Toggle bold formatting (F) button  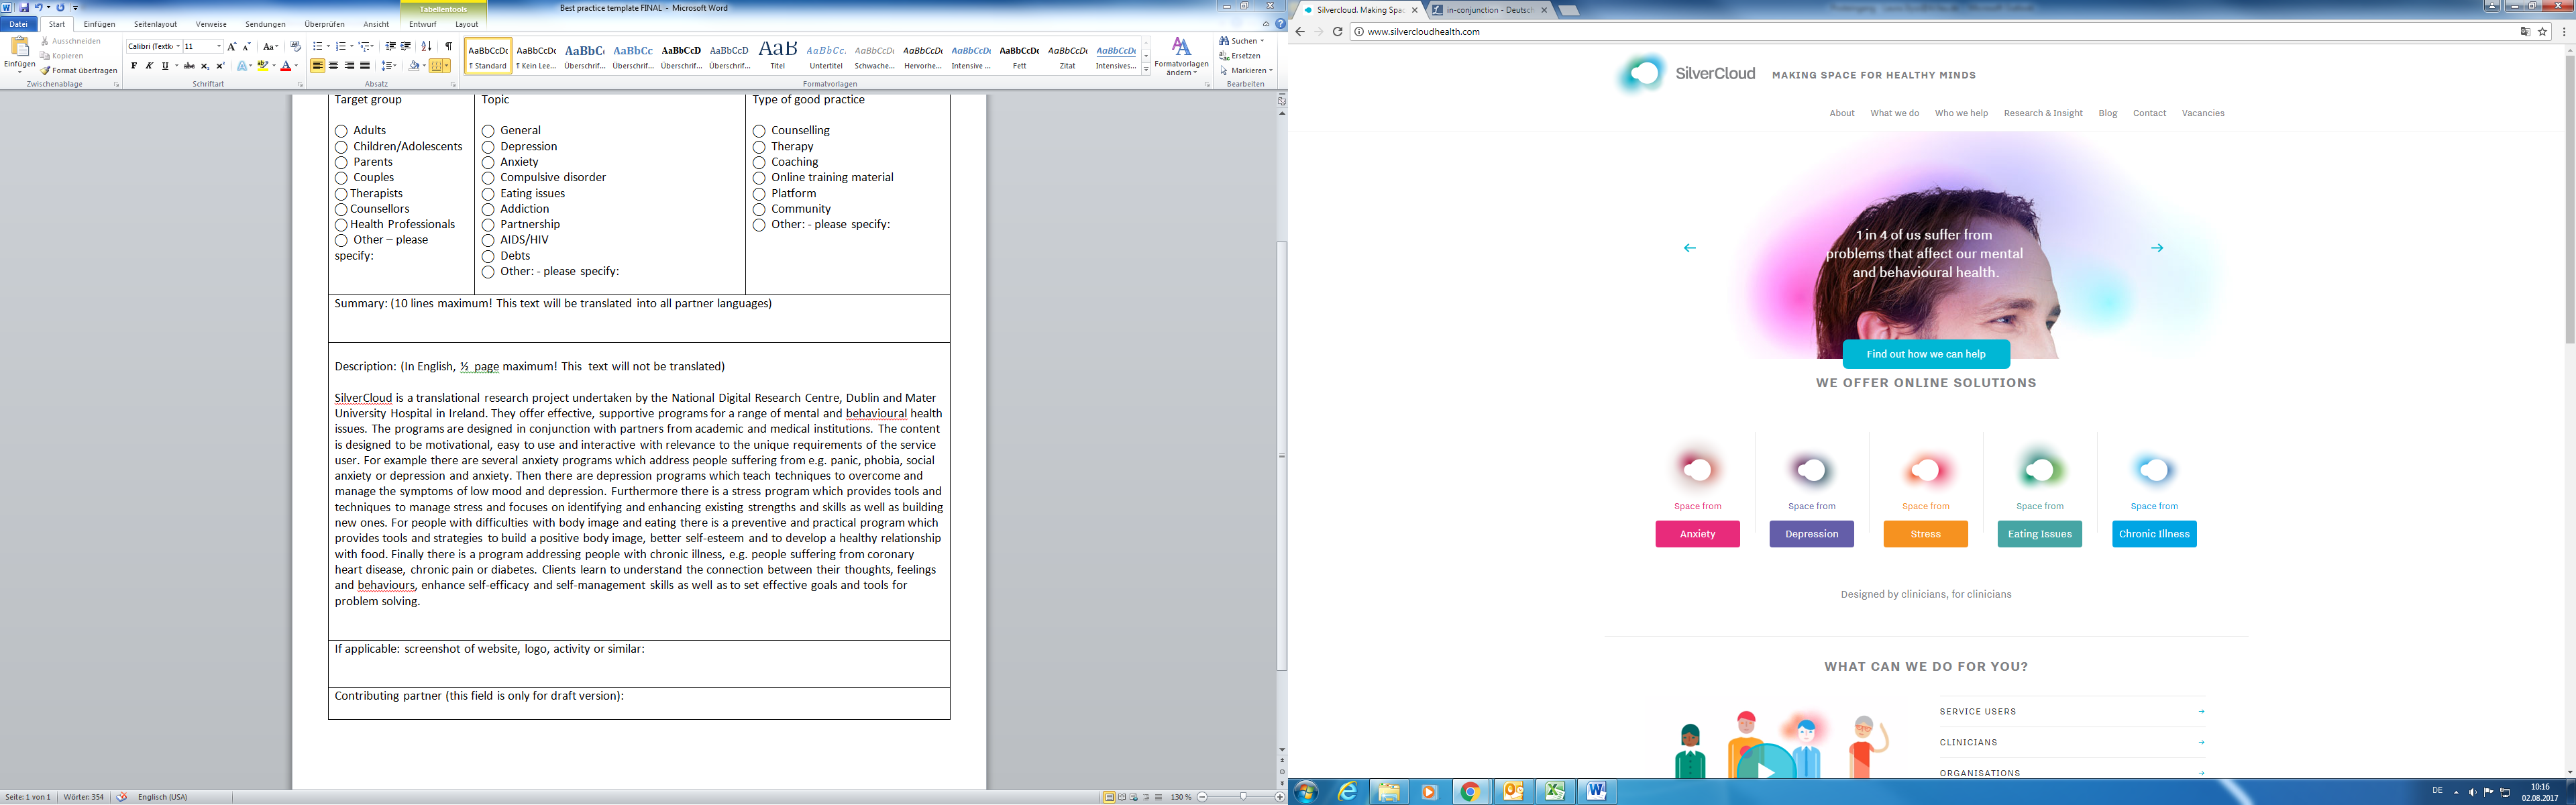pos(134,66)
